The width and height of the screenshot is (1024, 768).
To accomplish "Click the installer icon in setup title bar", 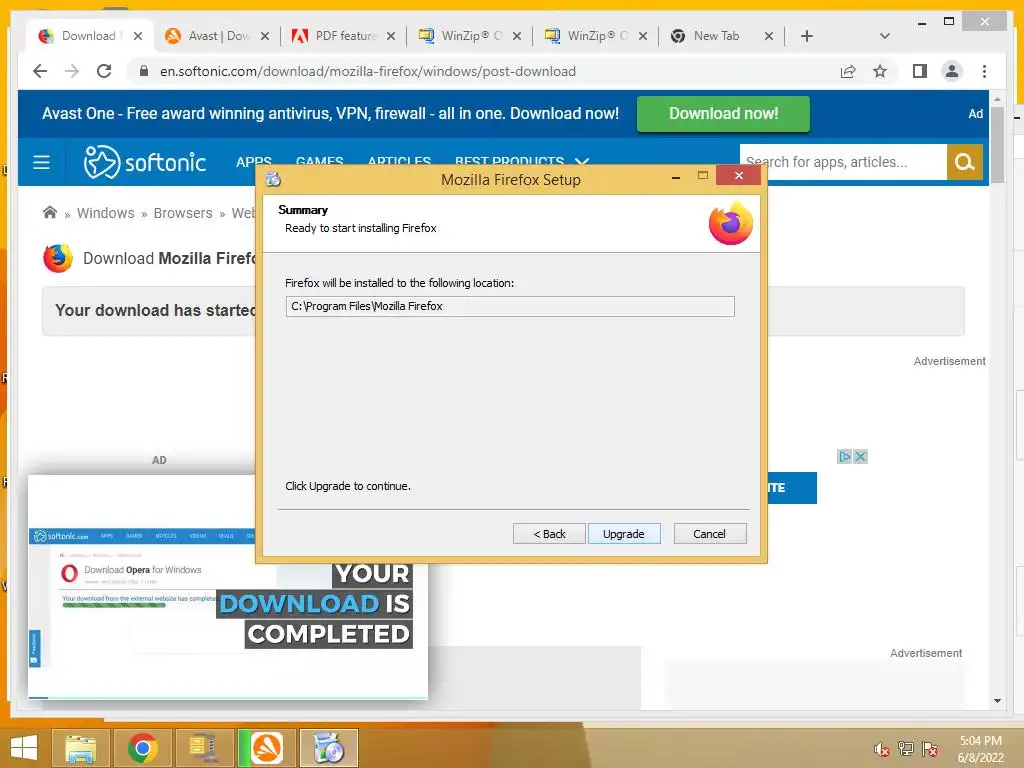I will click(273, 180).
